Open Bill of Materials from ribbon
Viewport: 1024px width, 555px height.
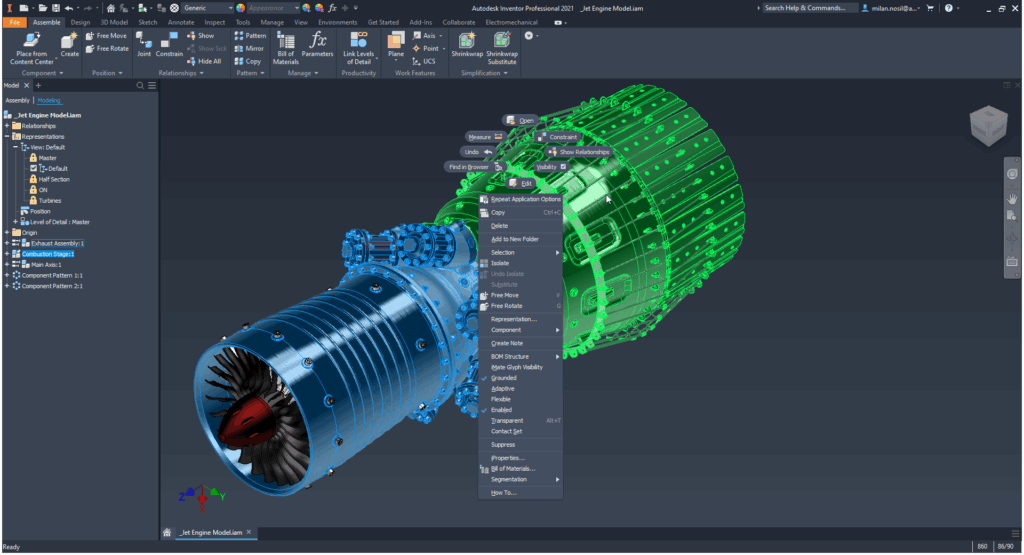click(286, 41)
